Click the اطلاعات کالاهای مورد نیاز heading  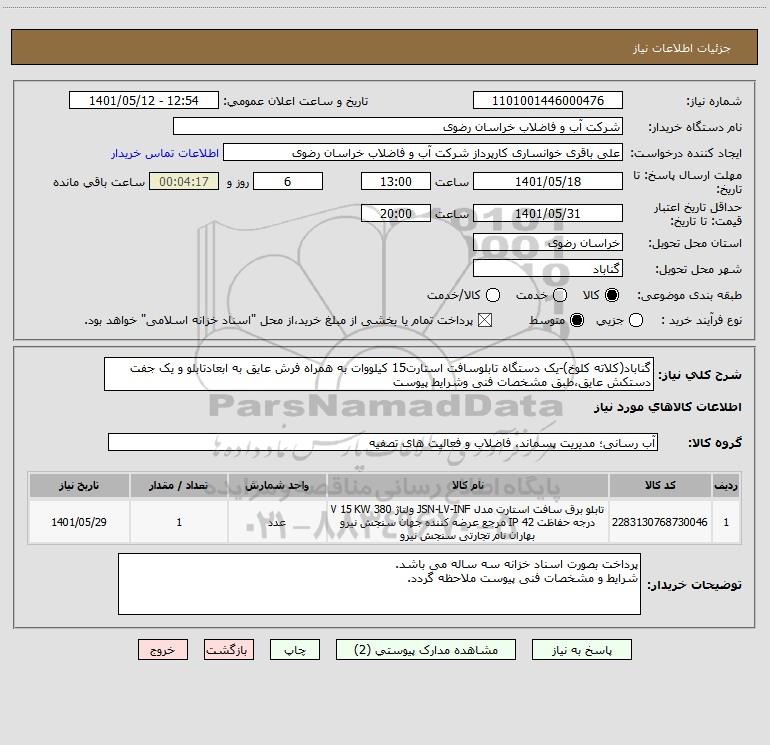(668, 407)
